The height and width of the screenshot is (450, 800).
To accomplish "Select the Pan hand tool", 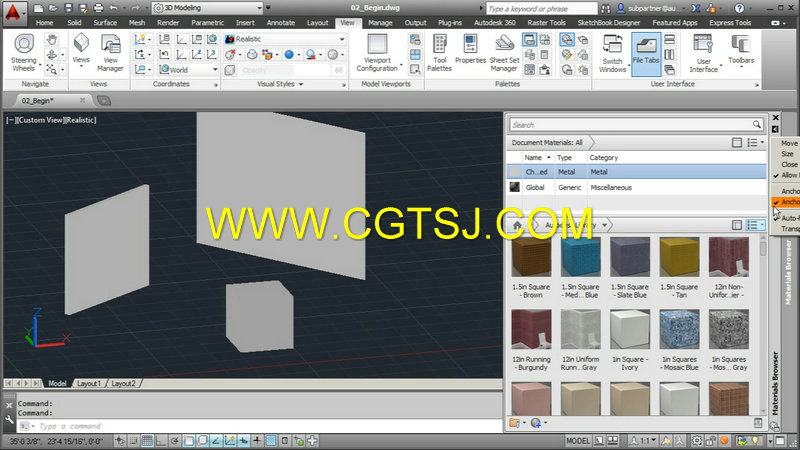I will [x=51, y=39].
